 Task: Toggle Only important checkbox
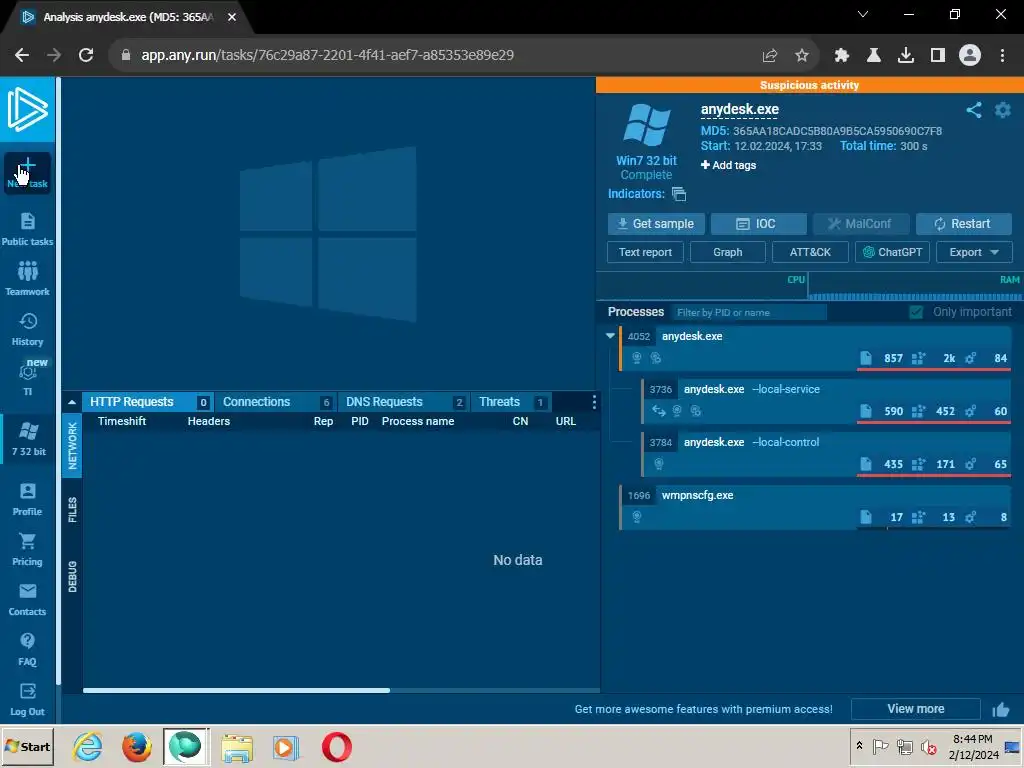(916, 312)
